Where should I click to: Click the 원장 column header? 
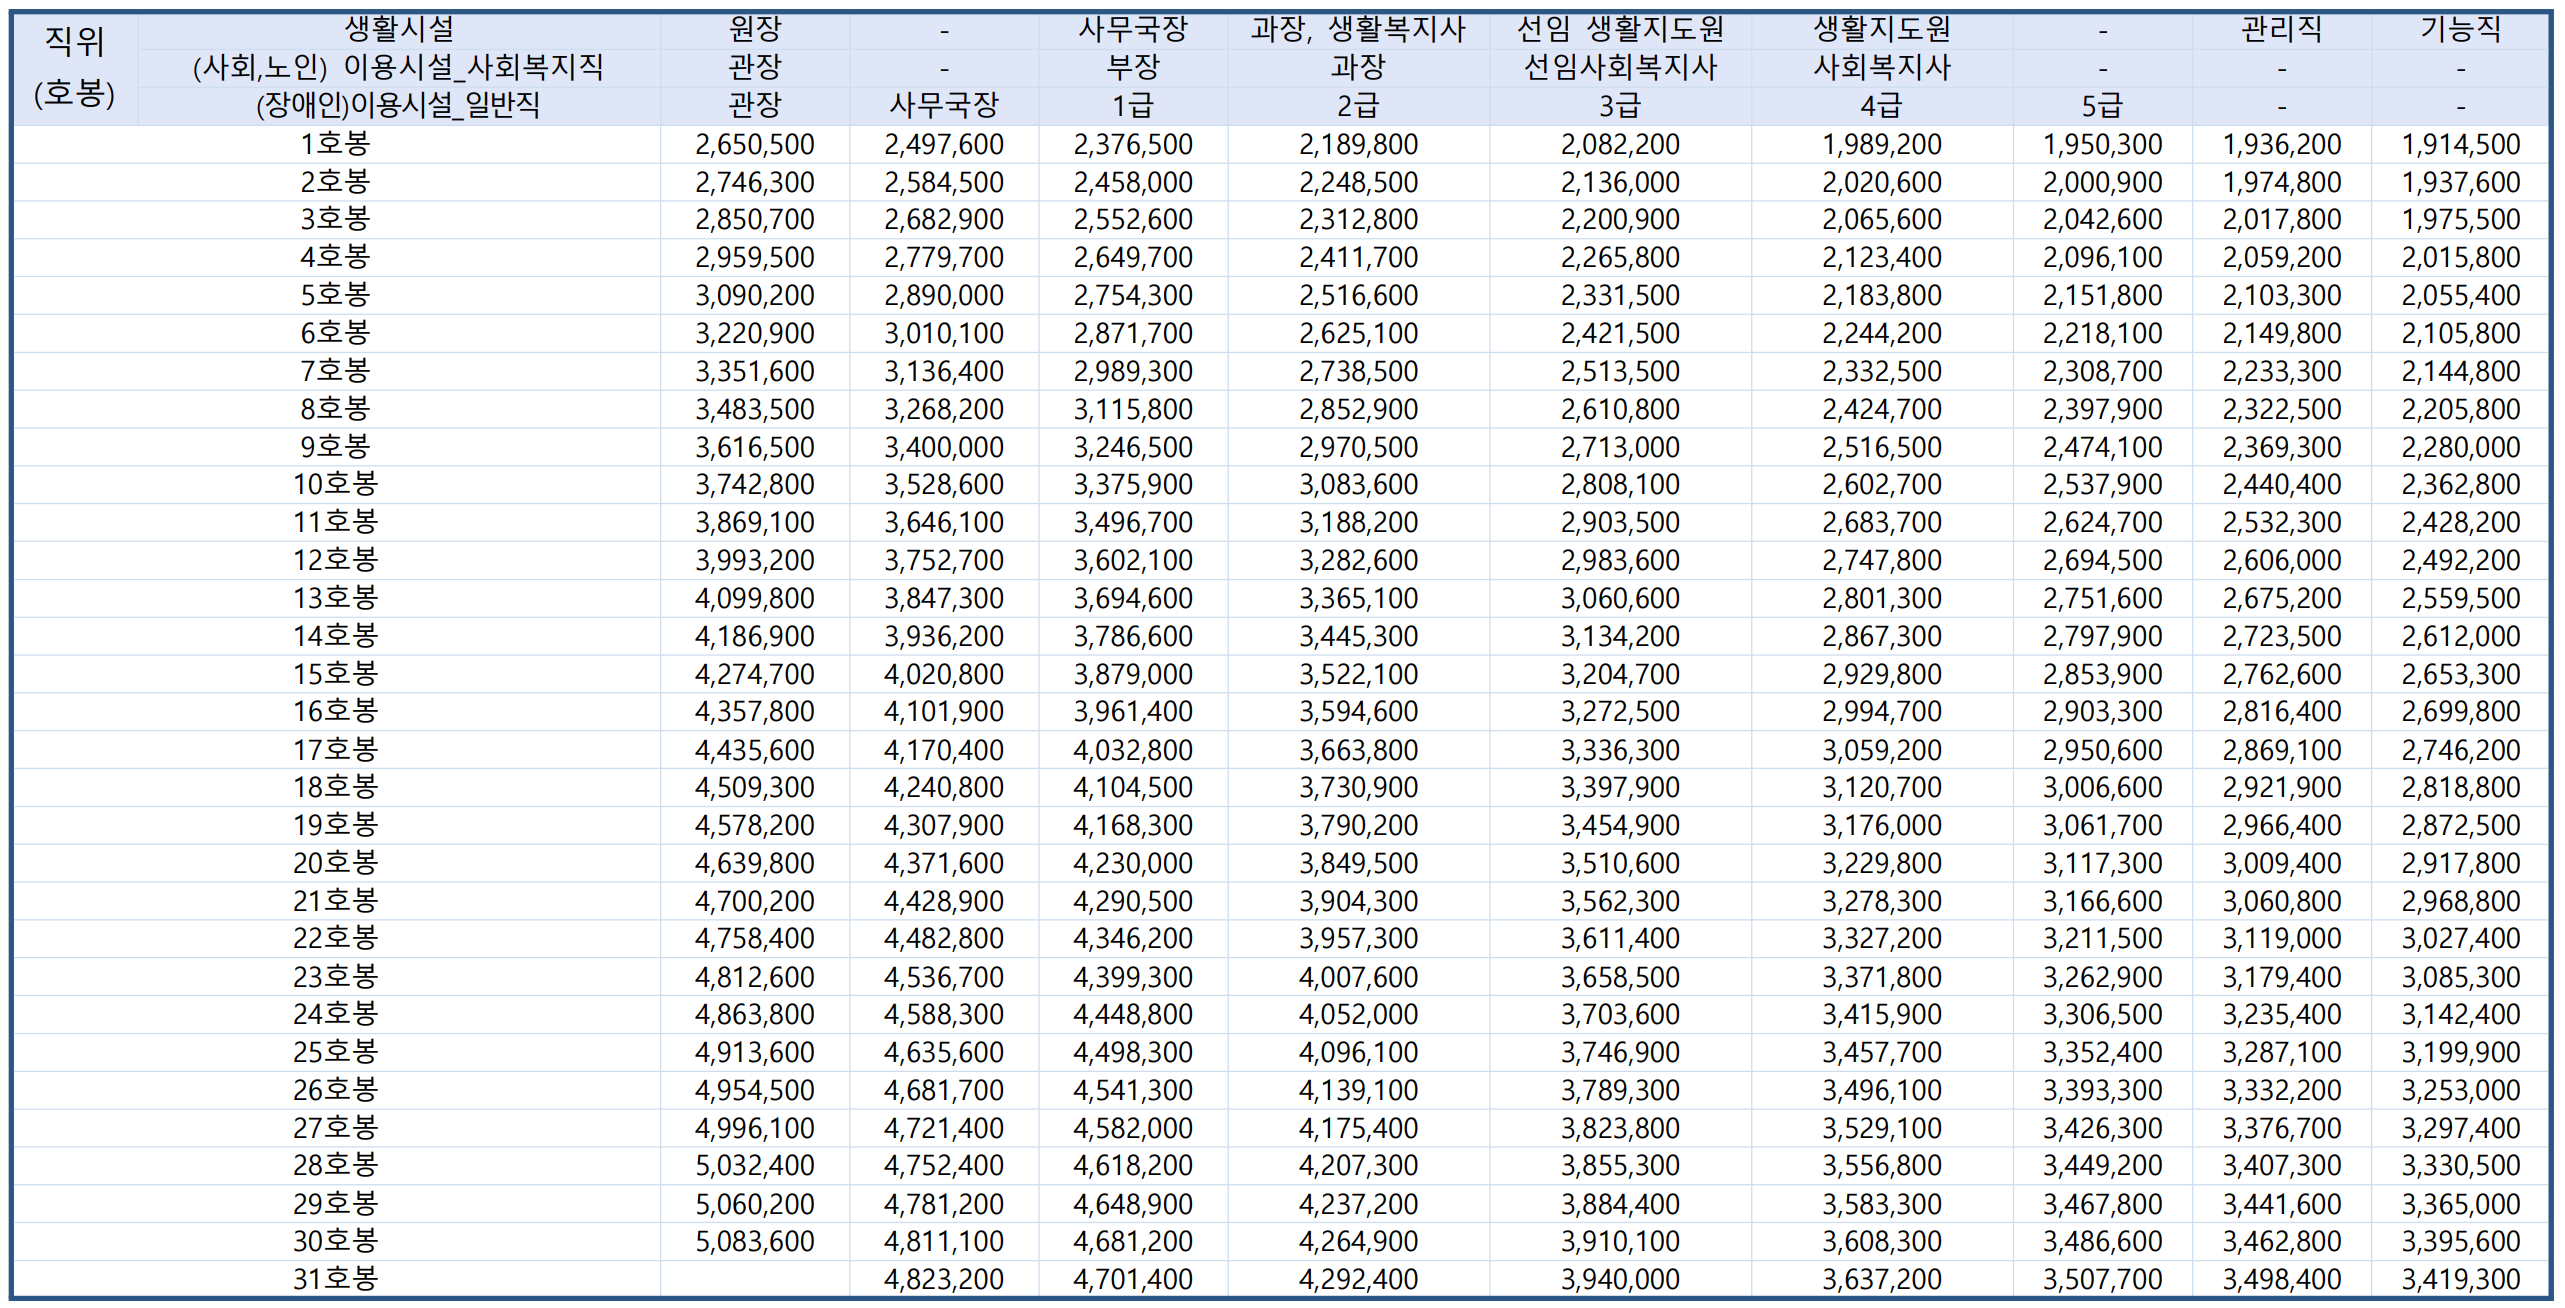click(754, 29)
